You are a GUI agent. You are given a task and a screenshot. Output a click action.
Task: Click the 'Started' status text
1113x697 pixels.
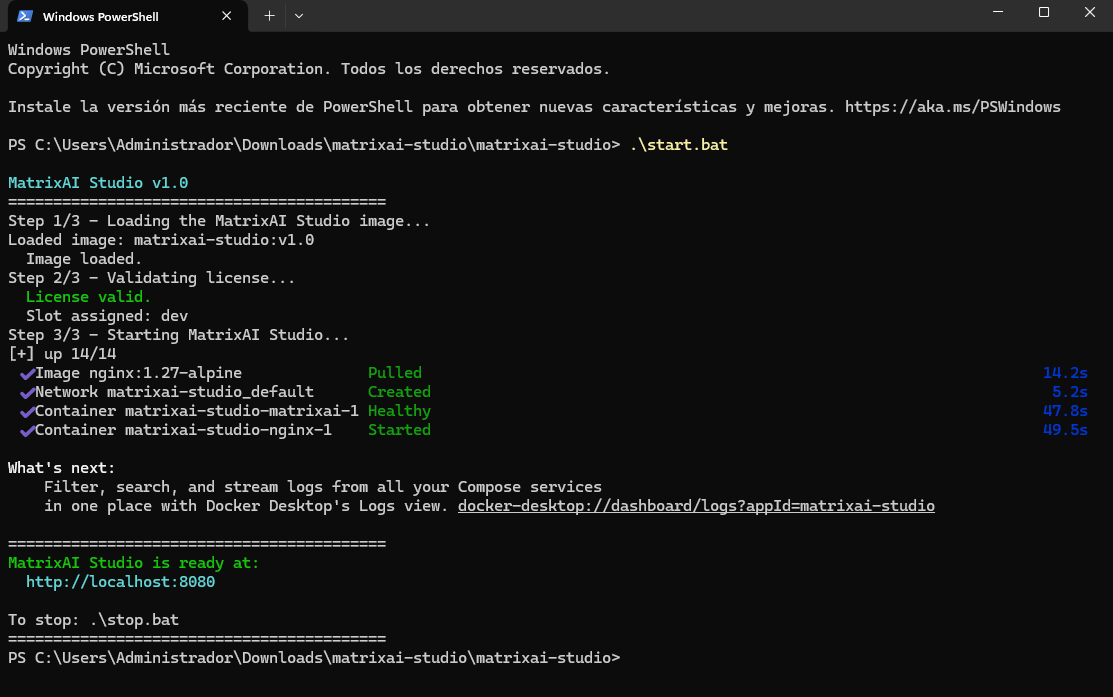pos(399,430)
